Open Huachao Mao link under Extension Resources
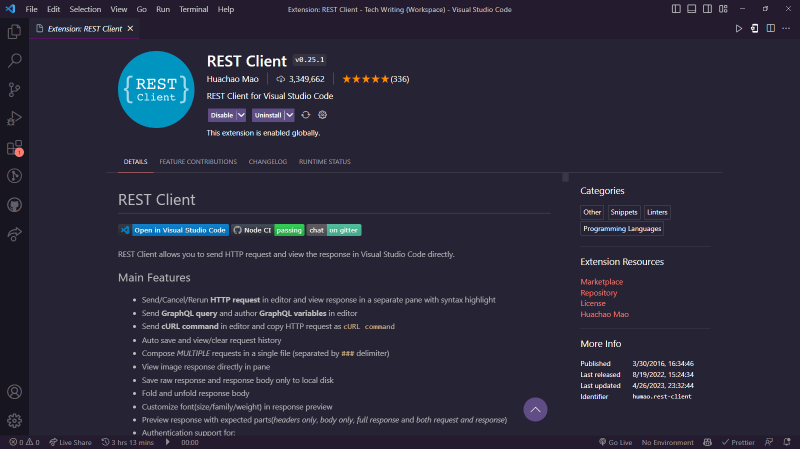 coord(605,314)
